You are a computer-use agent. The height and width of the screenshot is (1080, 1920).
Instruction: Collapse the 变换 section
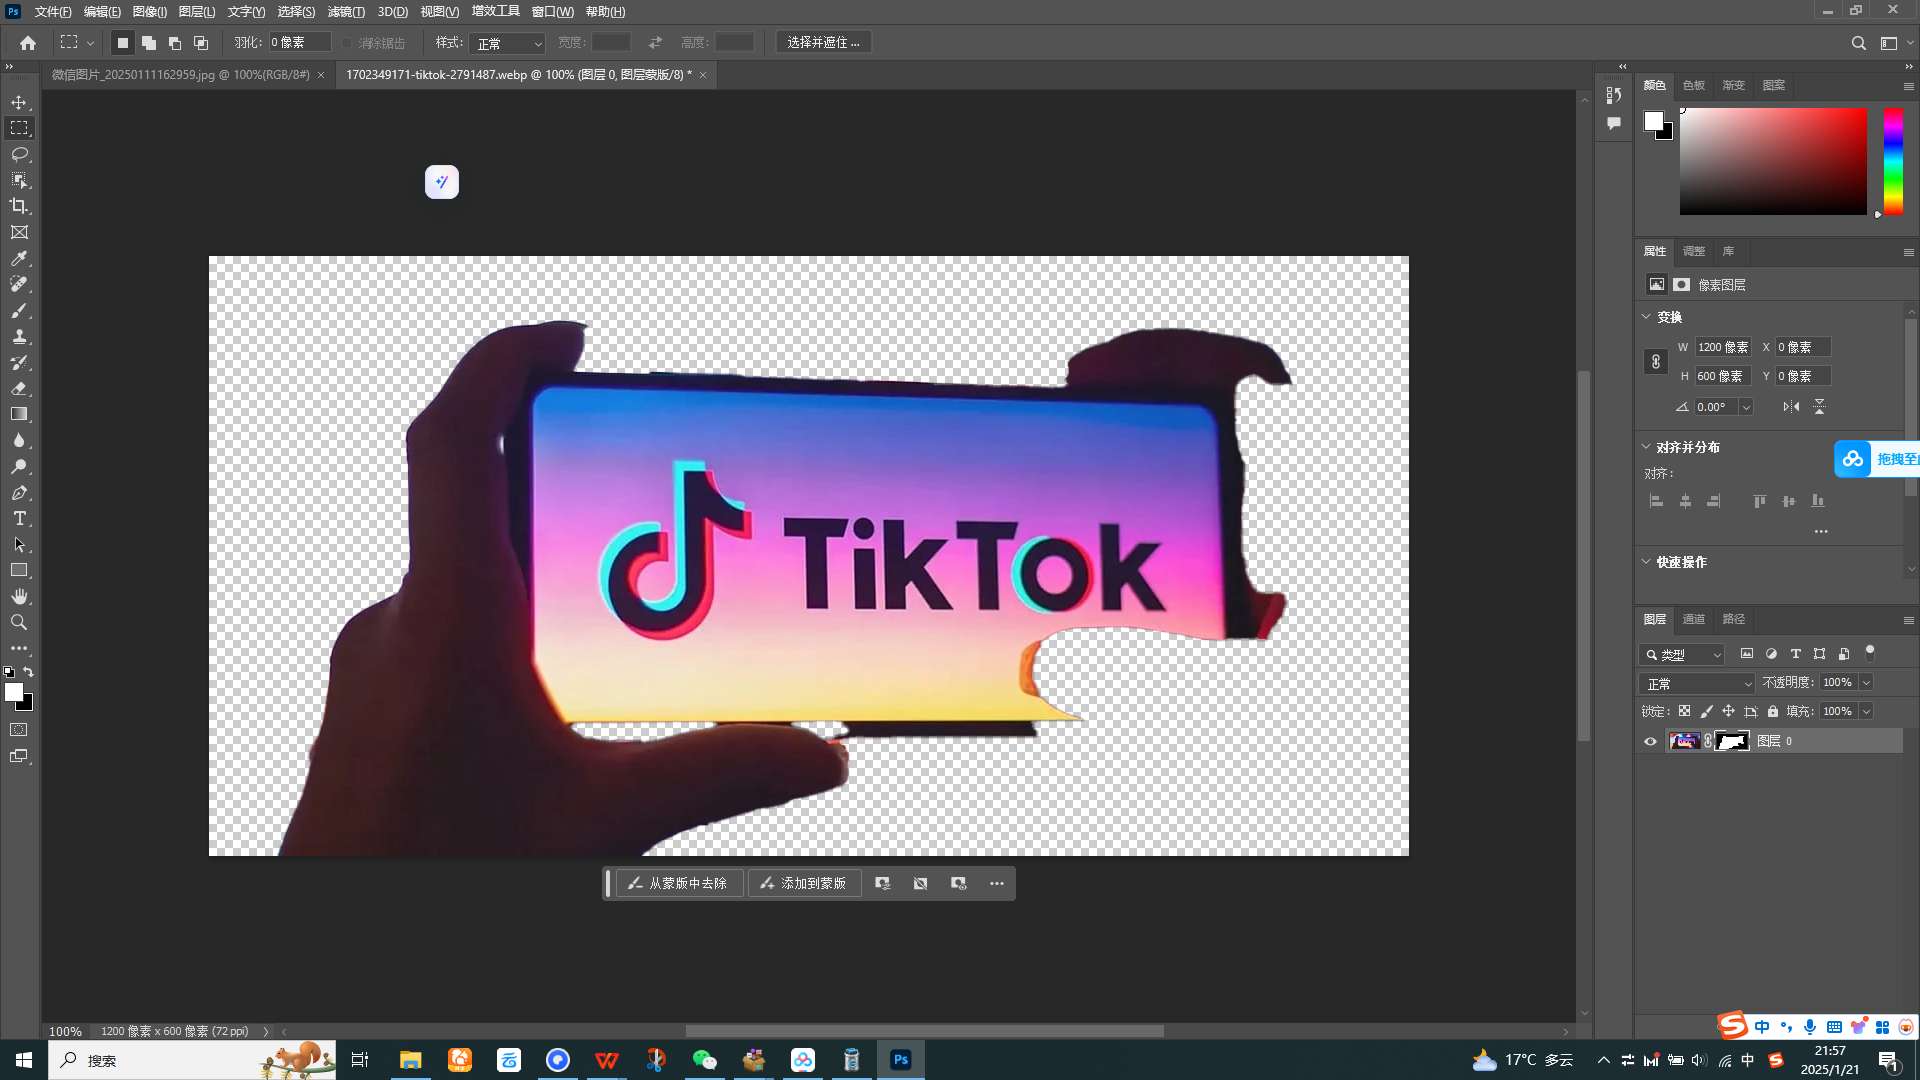click(1646, 317)
